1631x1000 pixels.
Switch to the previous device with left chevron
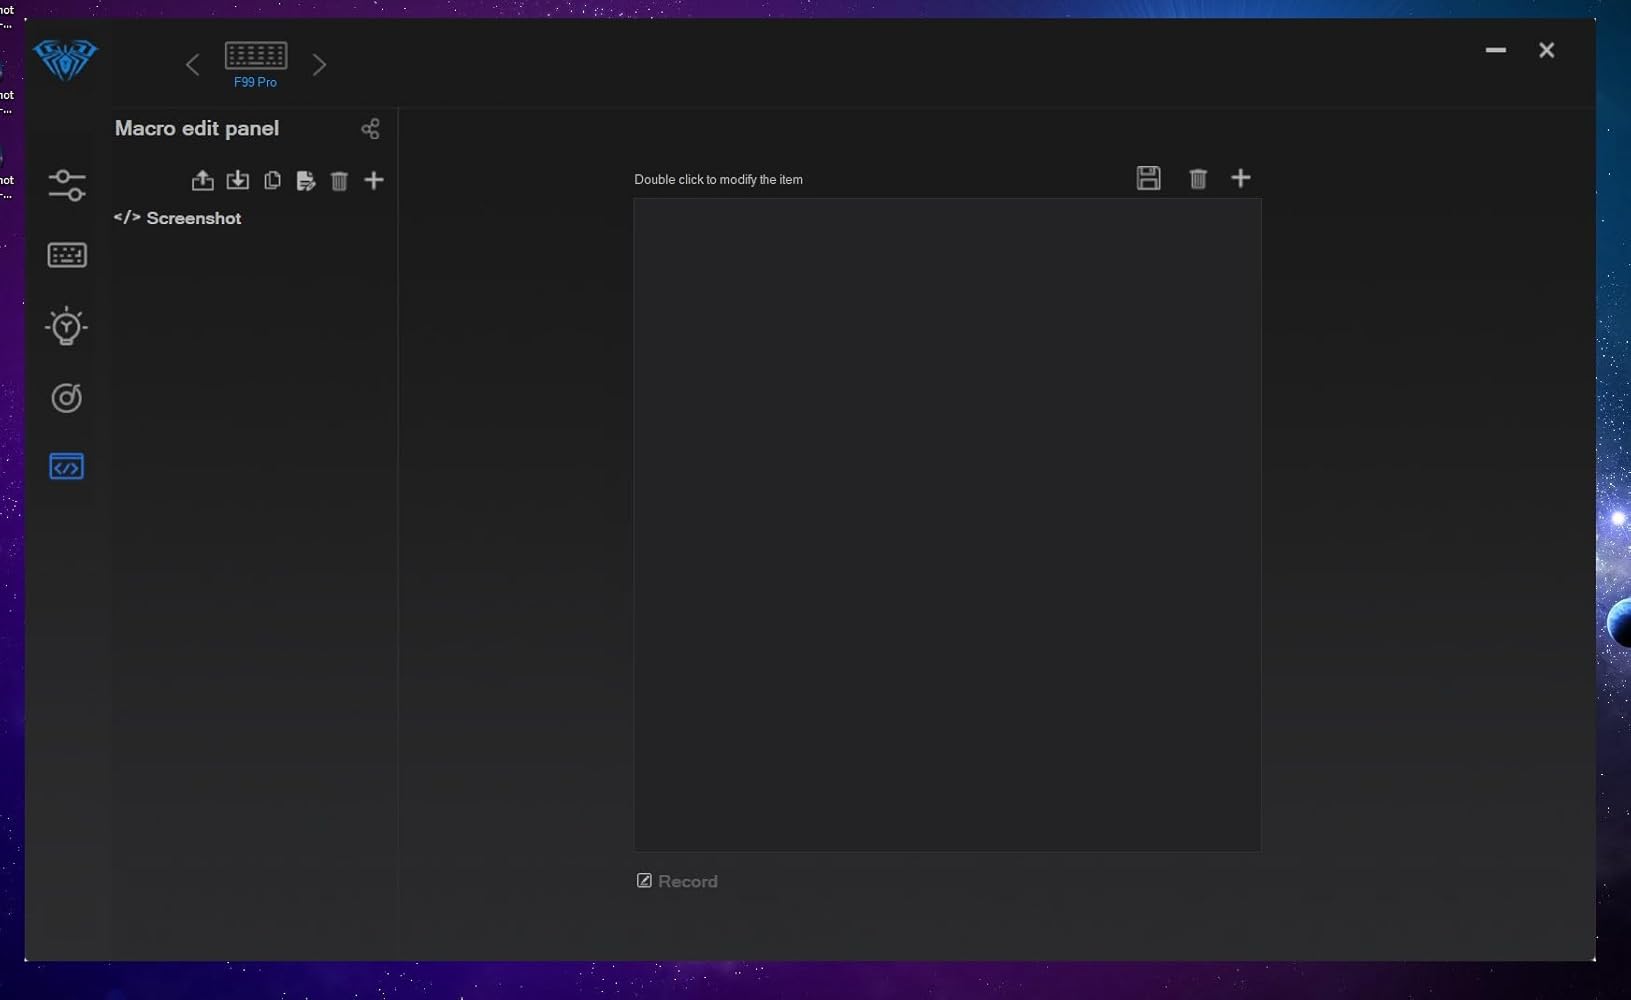(192, 65)
